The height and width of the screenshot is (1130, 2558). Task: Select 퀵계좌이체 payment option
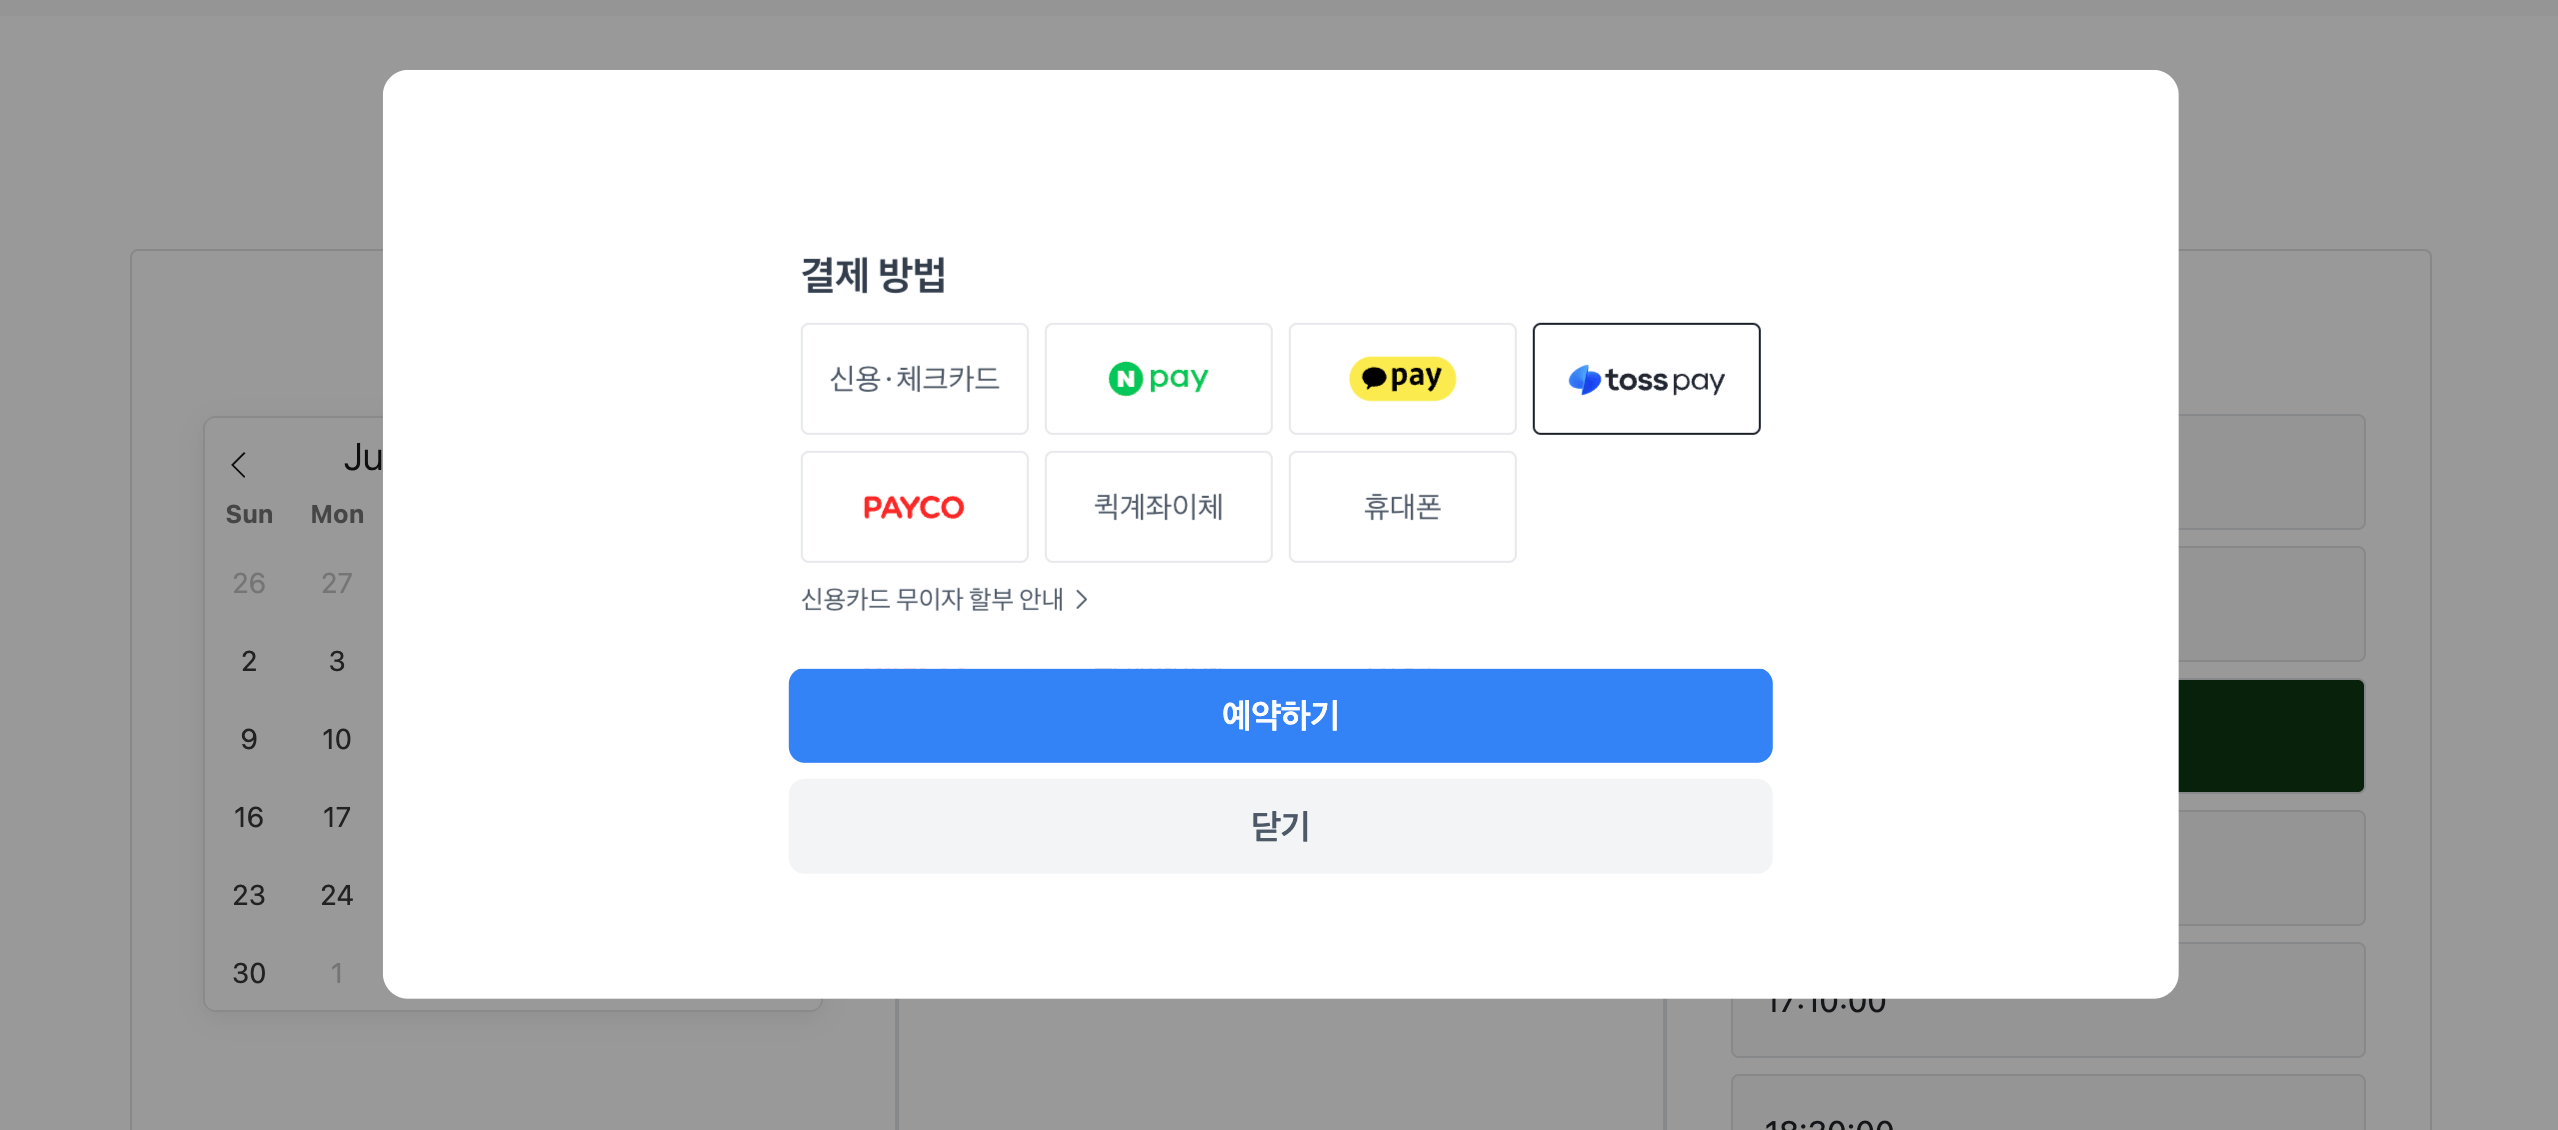click(1158, 507)
